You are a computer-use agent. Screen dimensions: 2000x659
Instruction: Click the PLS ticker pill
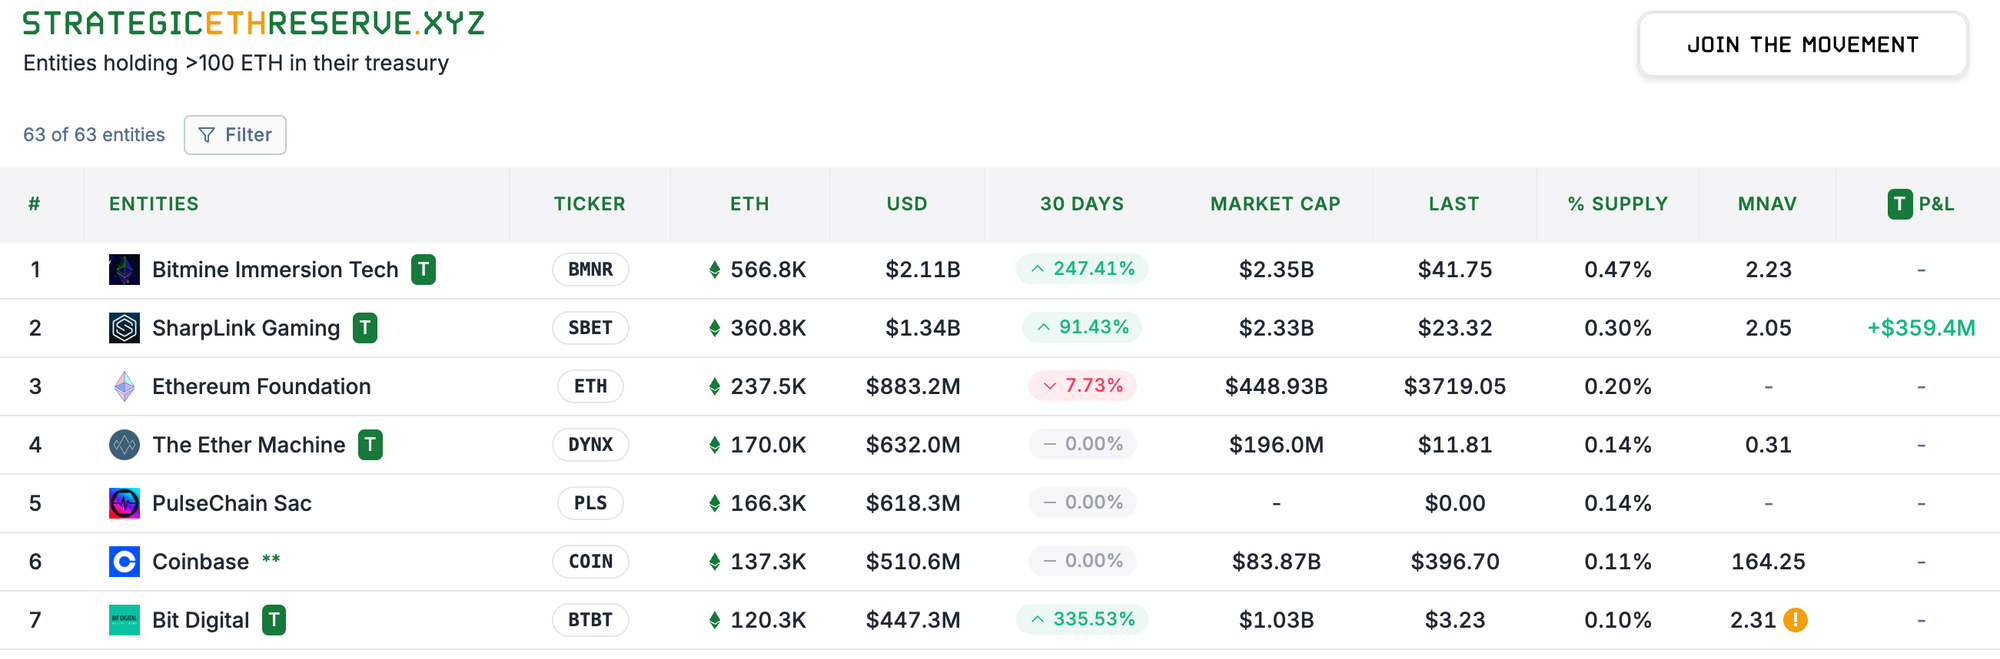(590, 503)
